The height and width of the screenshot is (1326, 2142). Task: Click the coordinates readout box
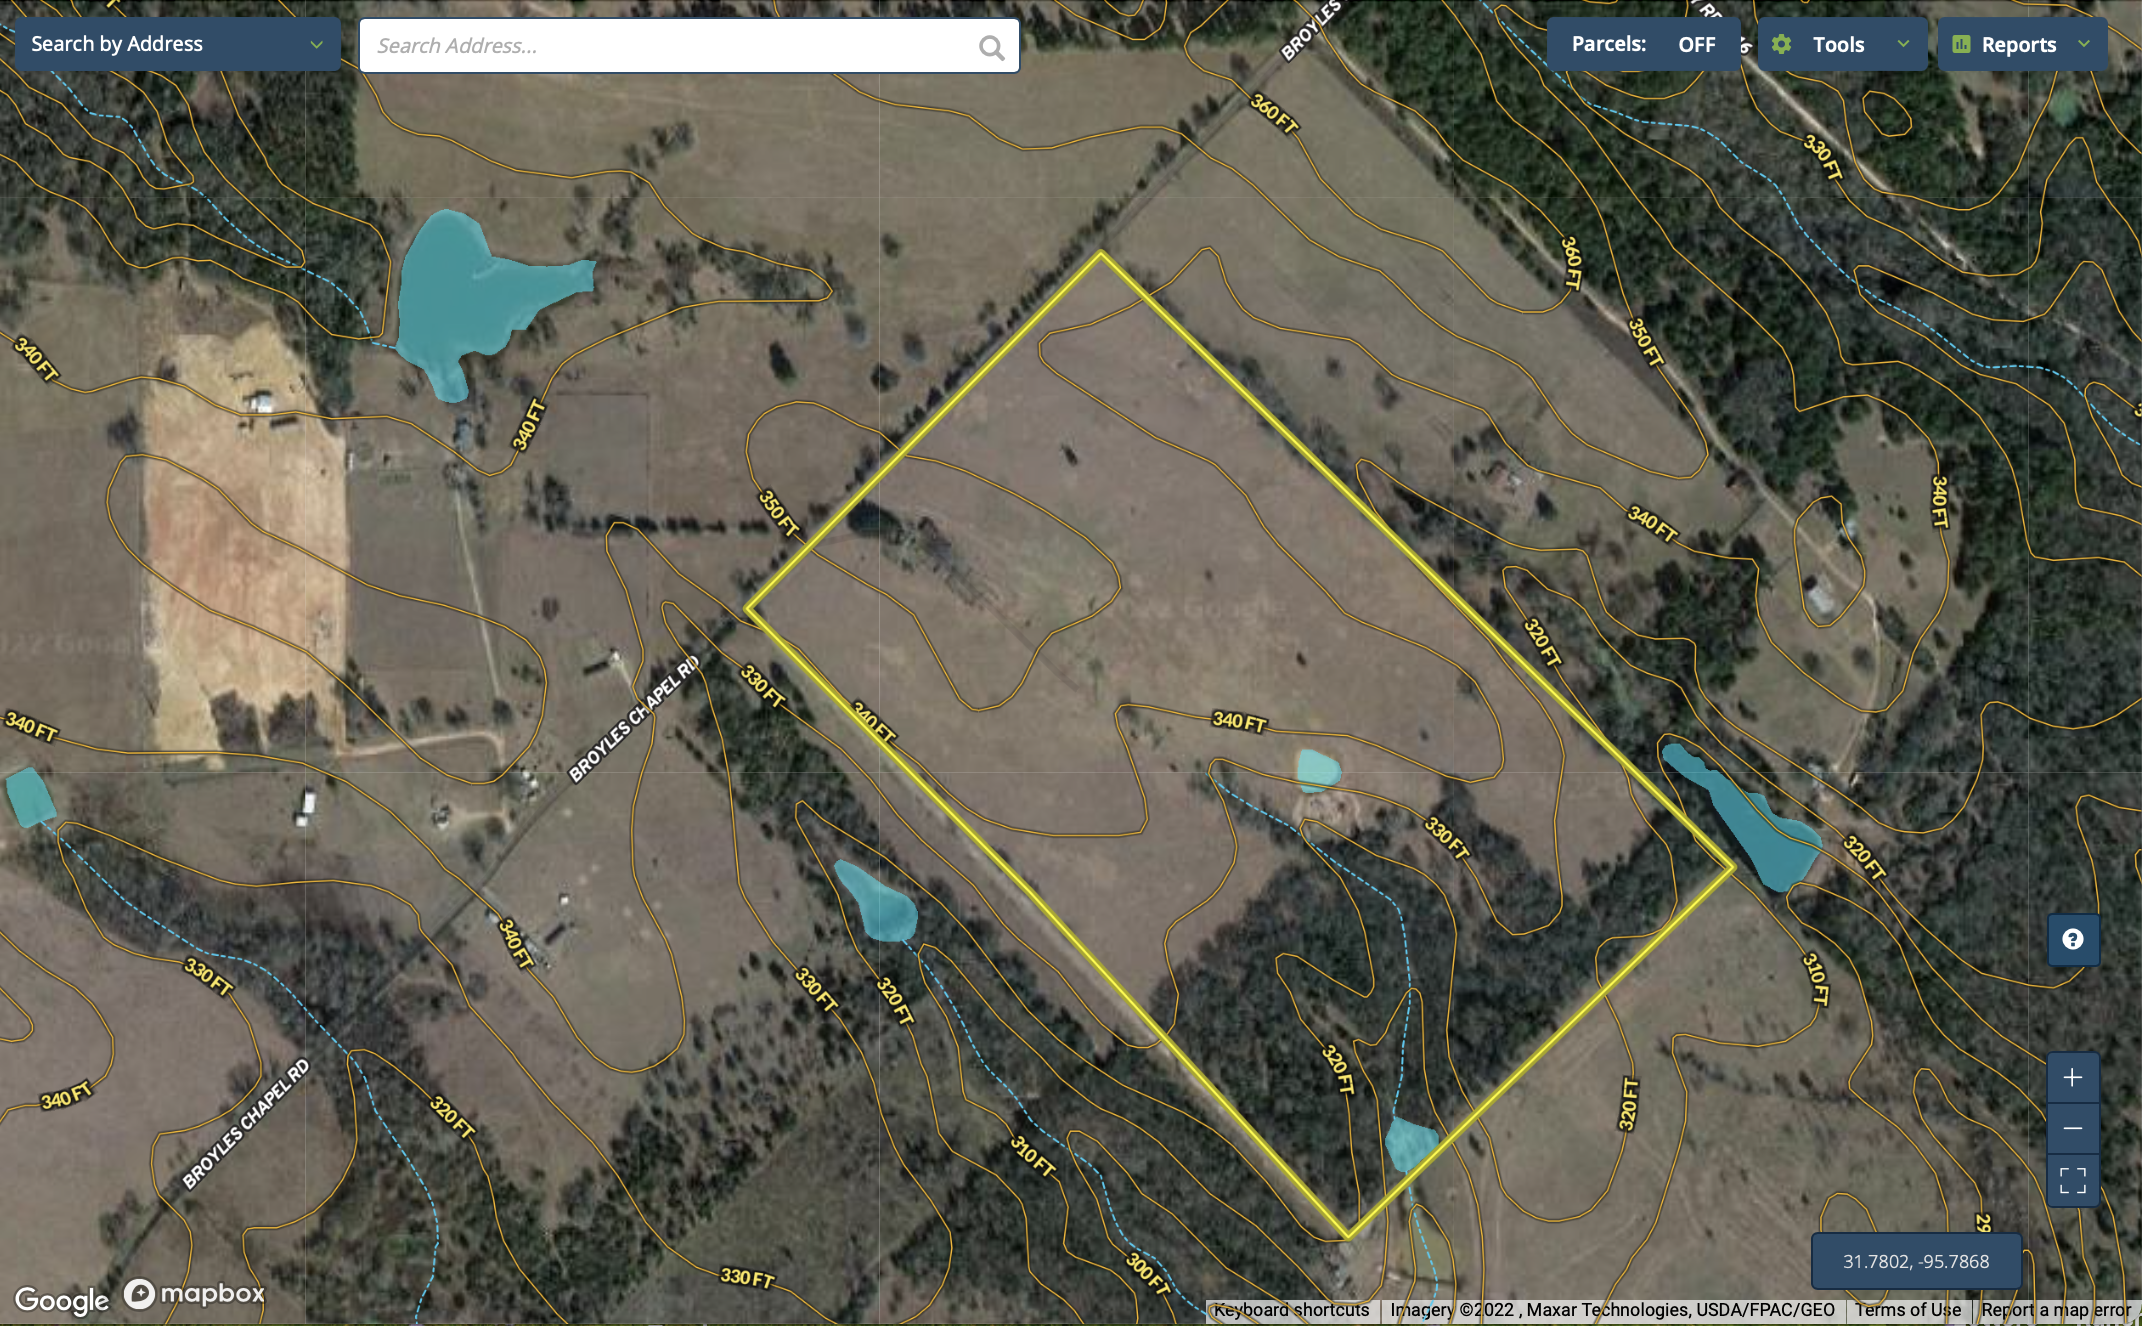point(1915,1262)
